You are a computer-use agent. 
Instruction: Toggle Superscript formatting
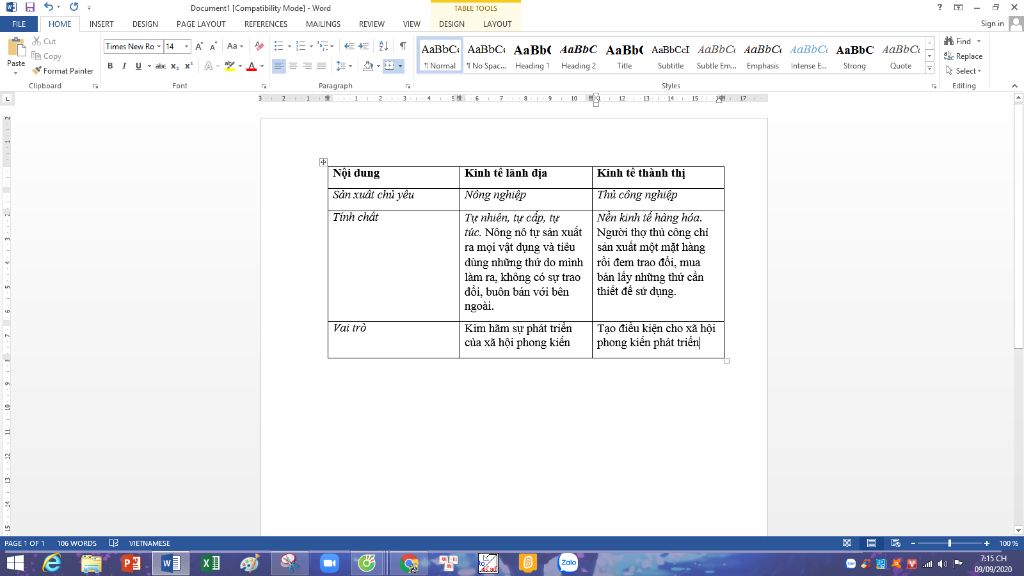click(189, 66)
